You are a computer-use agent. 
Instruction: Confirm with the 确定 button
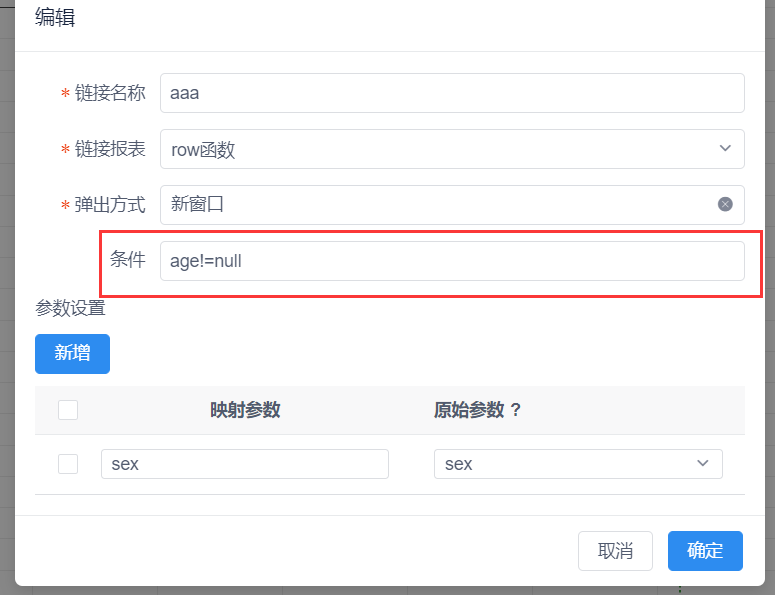[705, 551]
